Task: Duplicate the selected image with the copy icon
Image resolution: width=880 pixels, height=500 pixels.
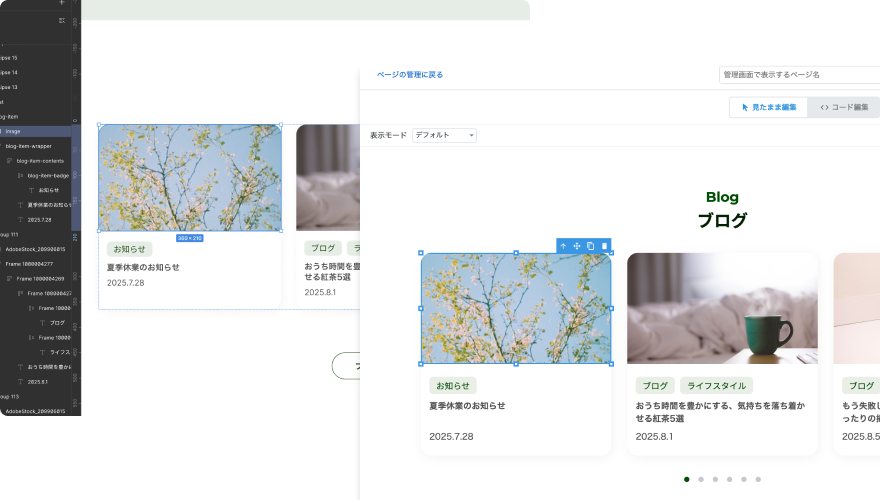Action: (590, 246)
